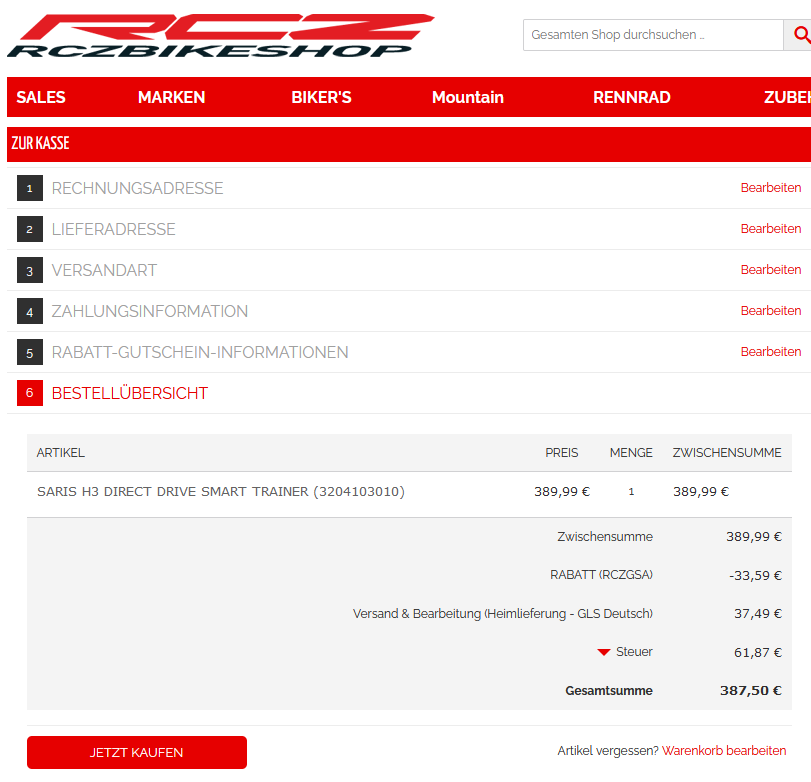Viewport: 811px width, 782px height.
Task: Edit the Rechnungsadresse step
Action: click(x=770, y=188)
